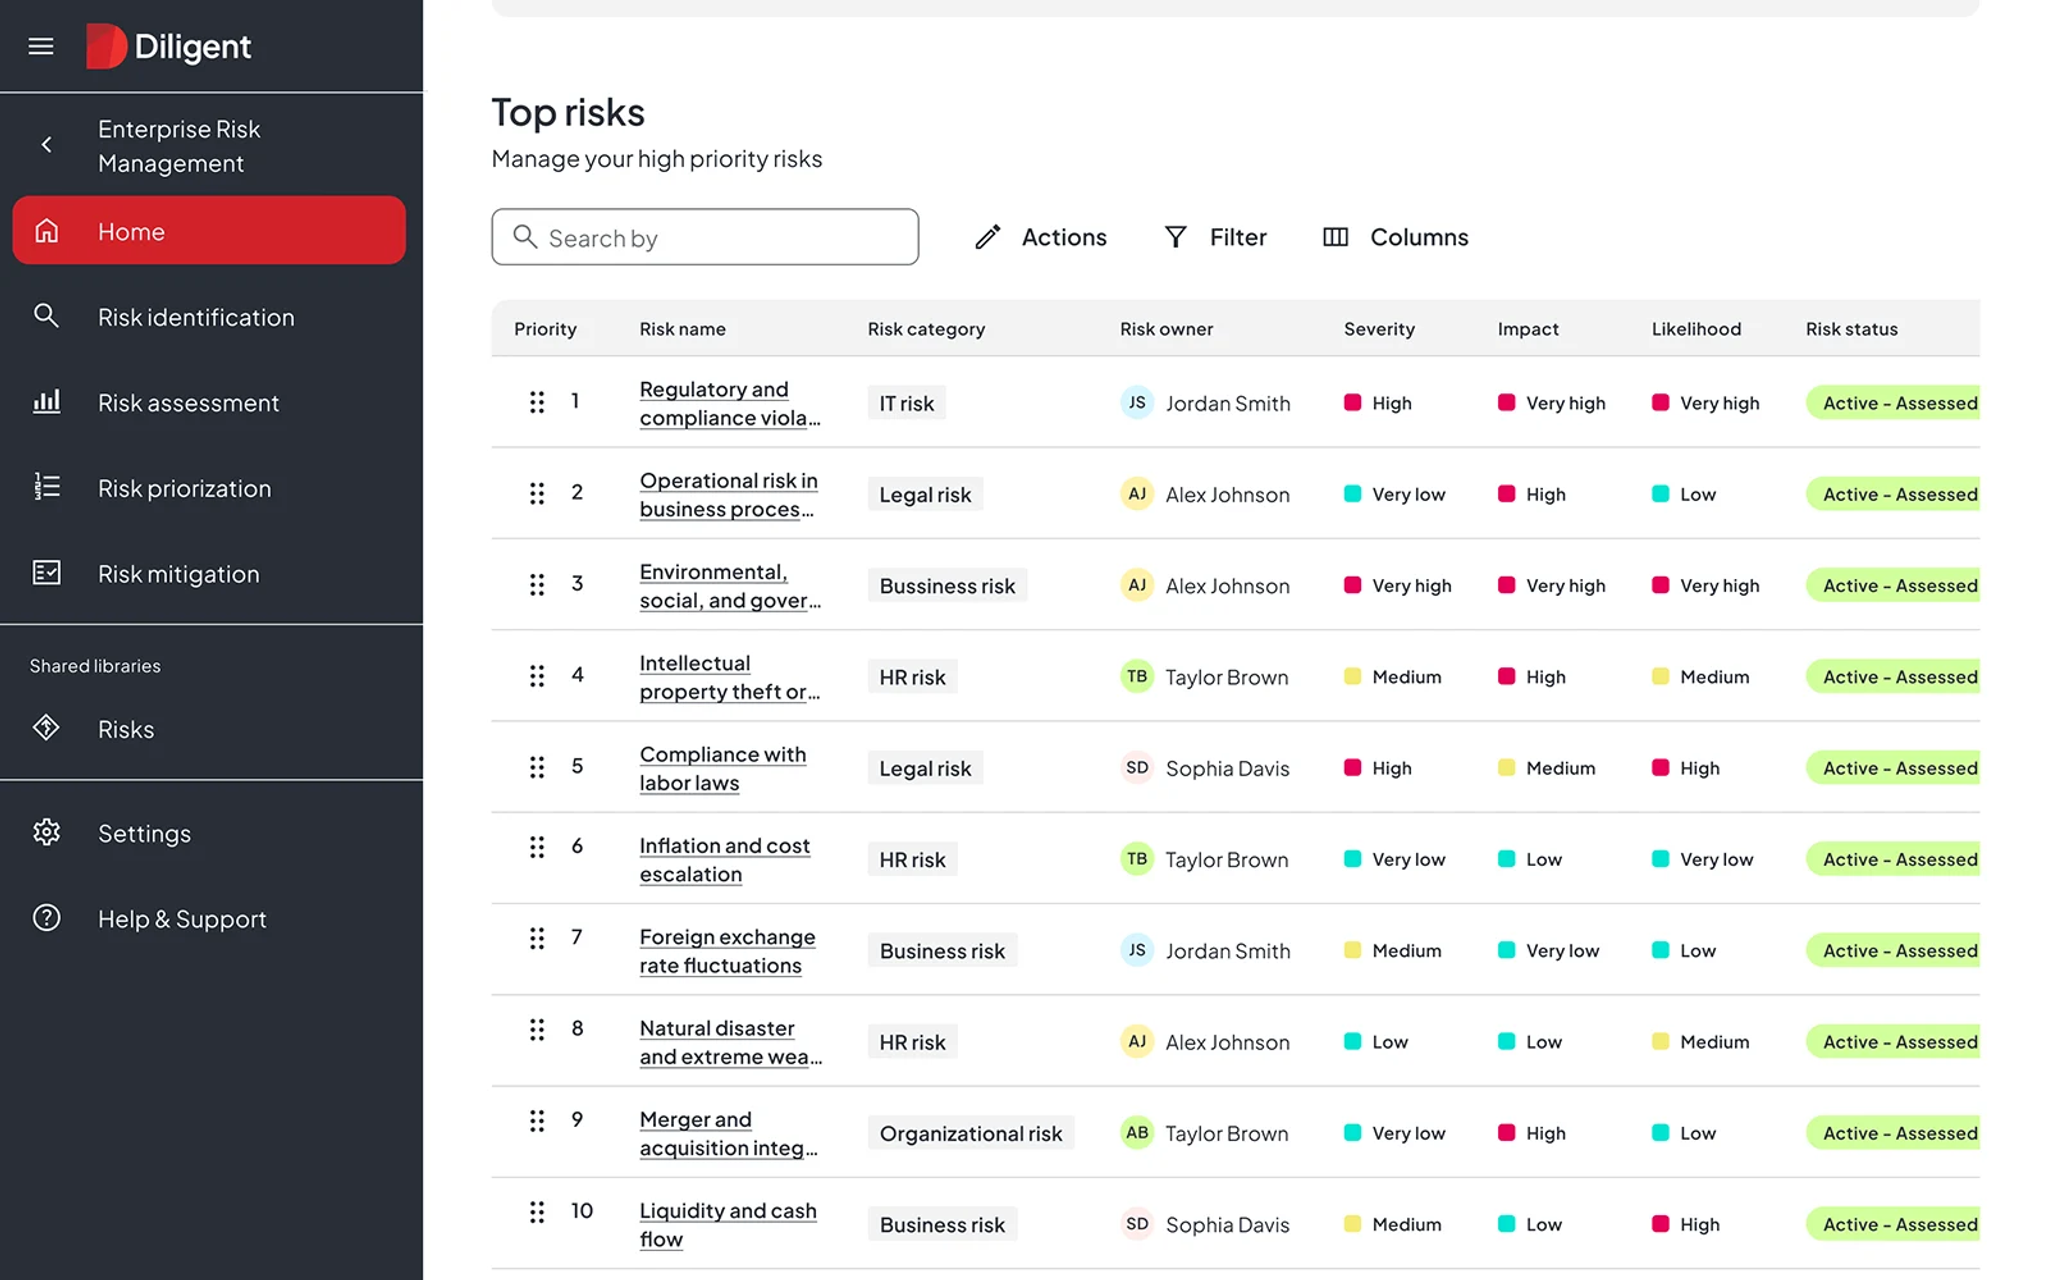Open Foreign exchange rate fluctuations link
The image size is (2048, 1280).
(x=727, y=951)
